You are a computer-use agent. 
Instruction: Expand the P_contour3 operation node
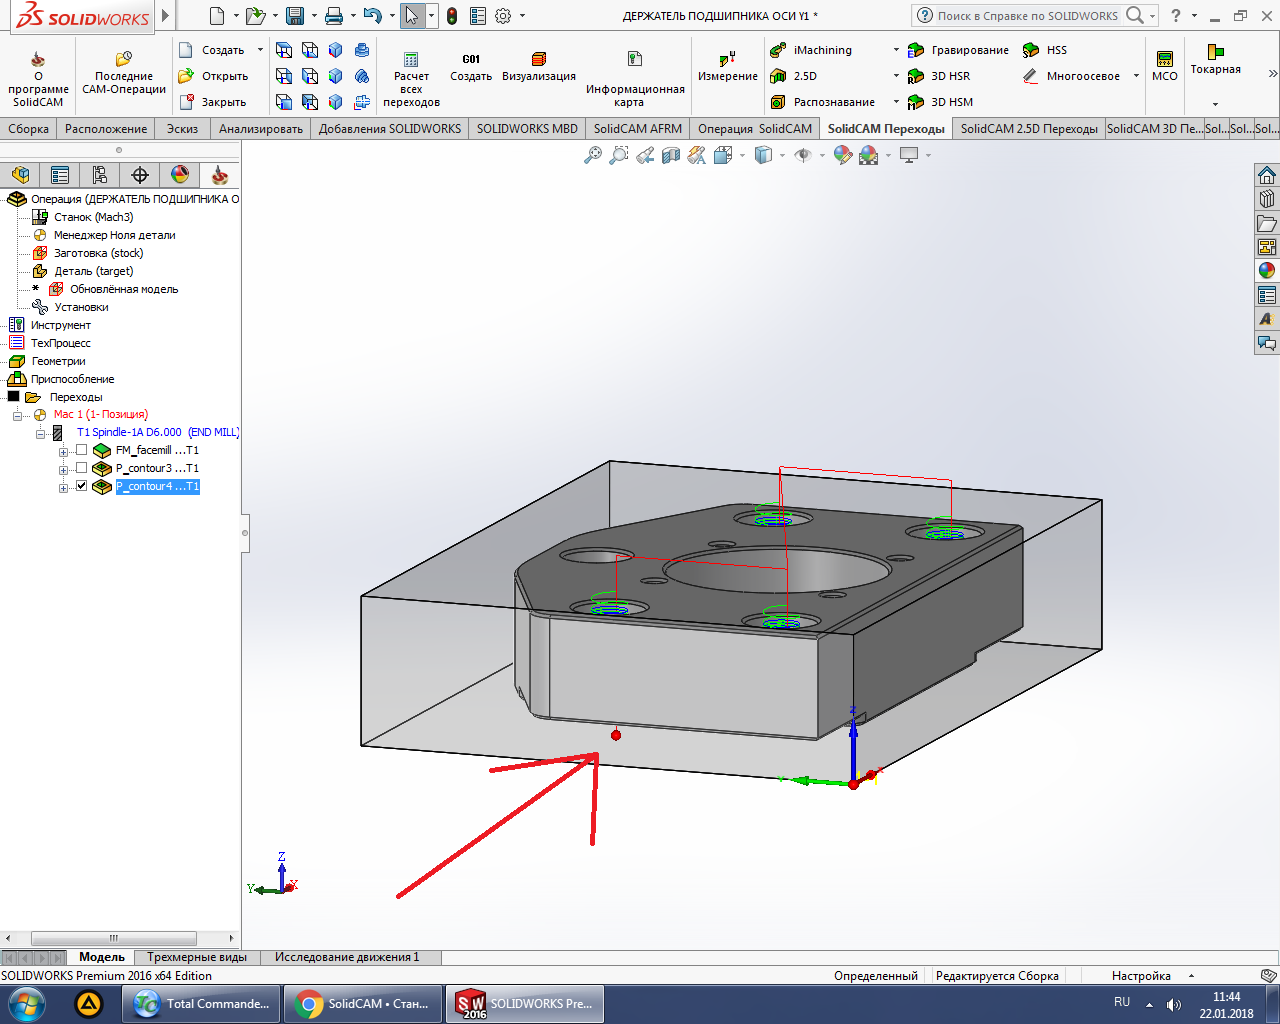(63, 469)
